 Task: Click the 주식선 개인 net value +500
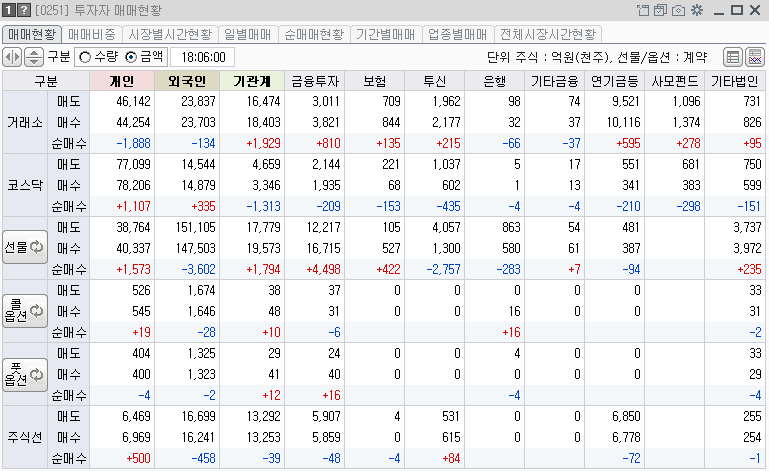[138, 458]
